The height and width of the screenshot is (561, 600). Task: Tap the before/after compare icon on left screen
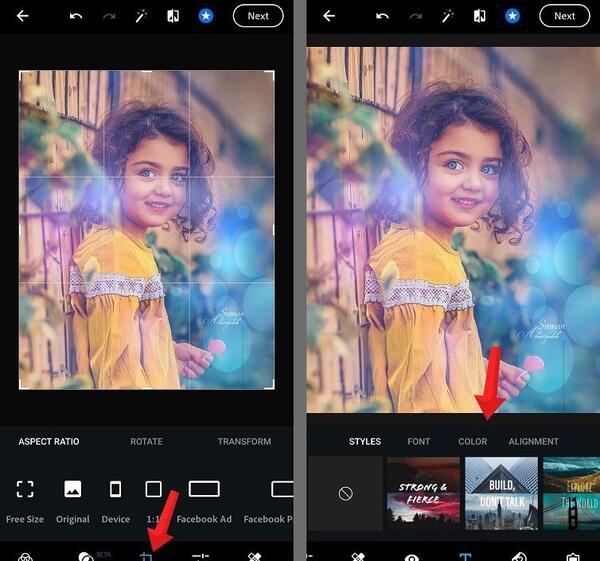click(x=173, y=16)
